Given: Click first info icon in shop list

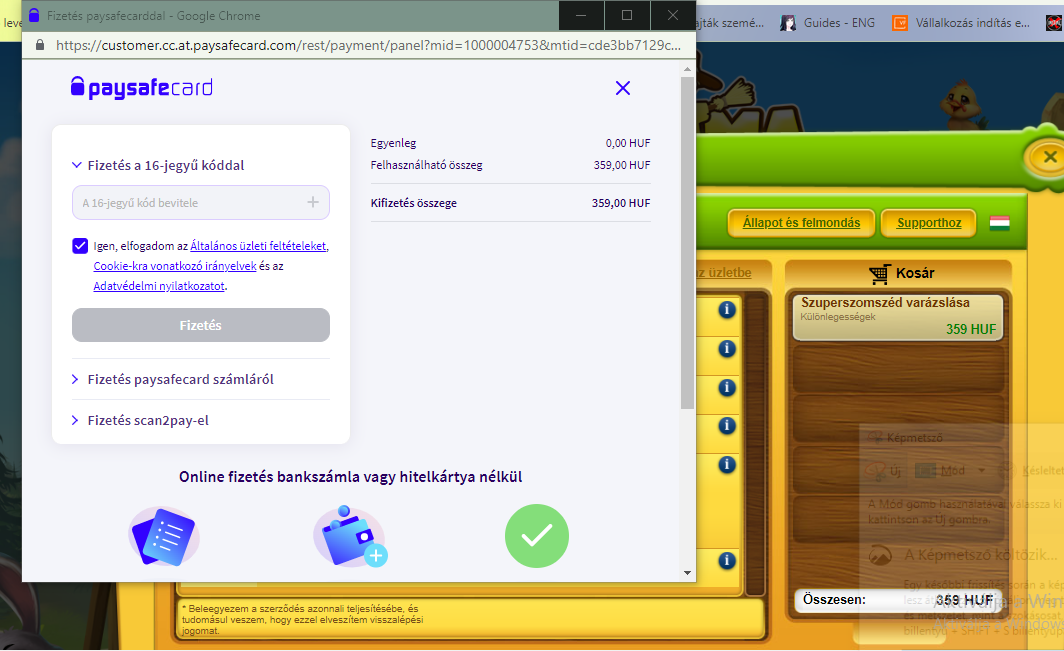Looking at the screenshot, I should 727,310.
